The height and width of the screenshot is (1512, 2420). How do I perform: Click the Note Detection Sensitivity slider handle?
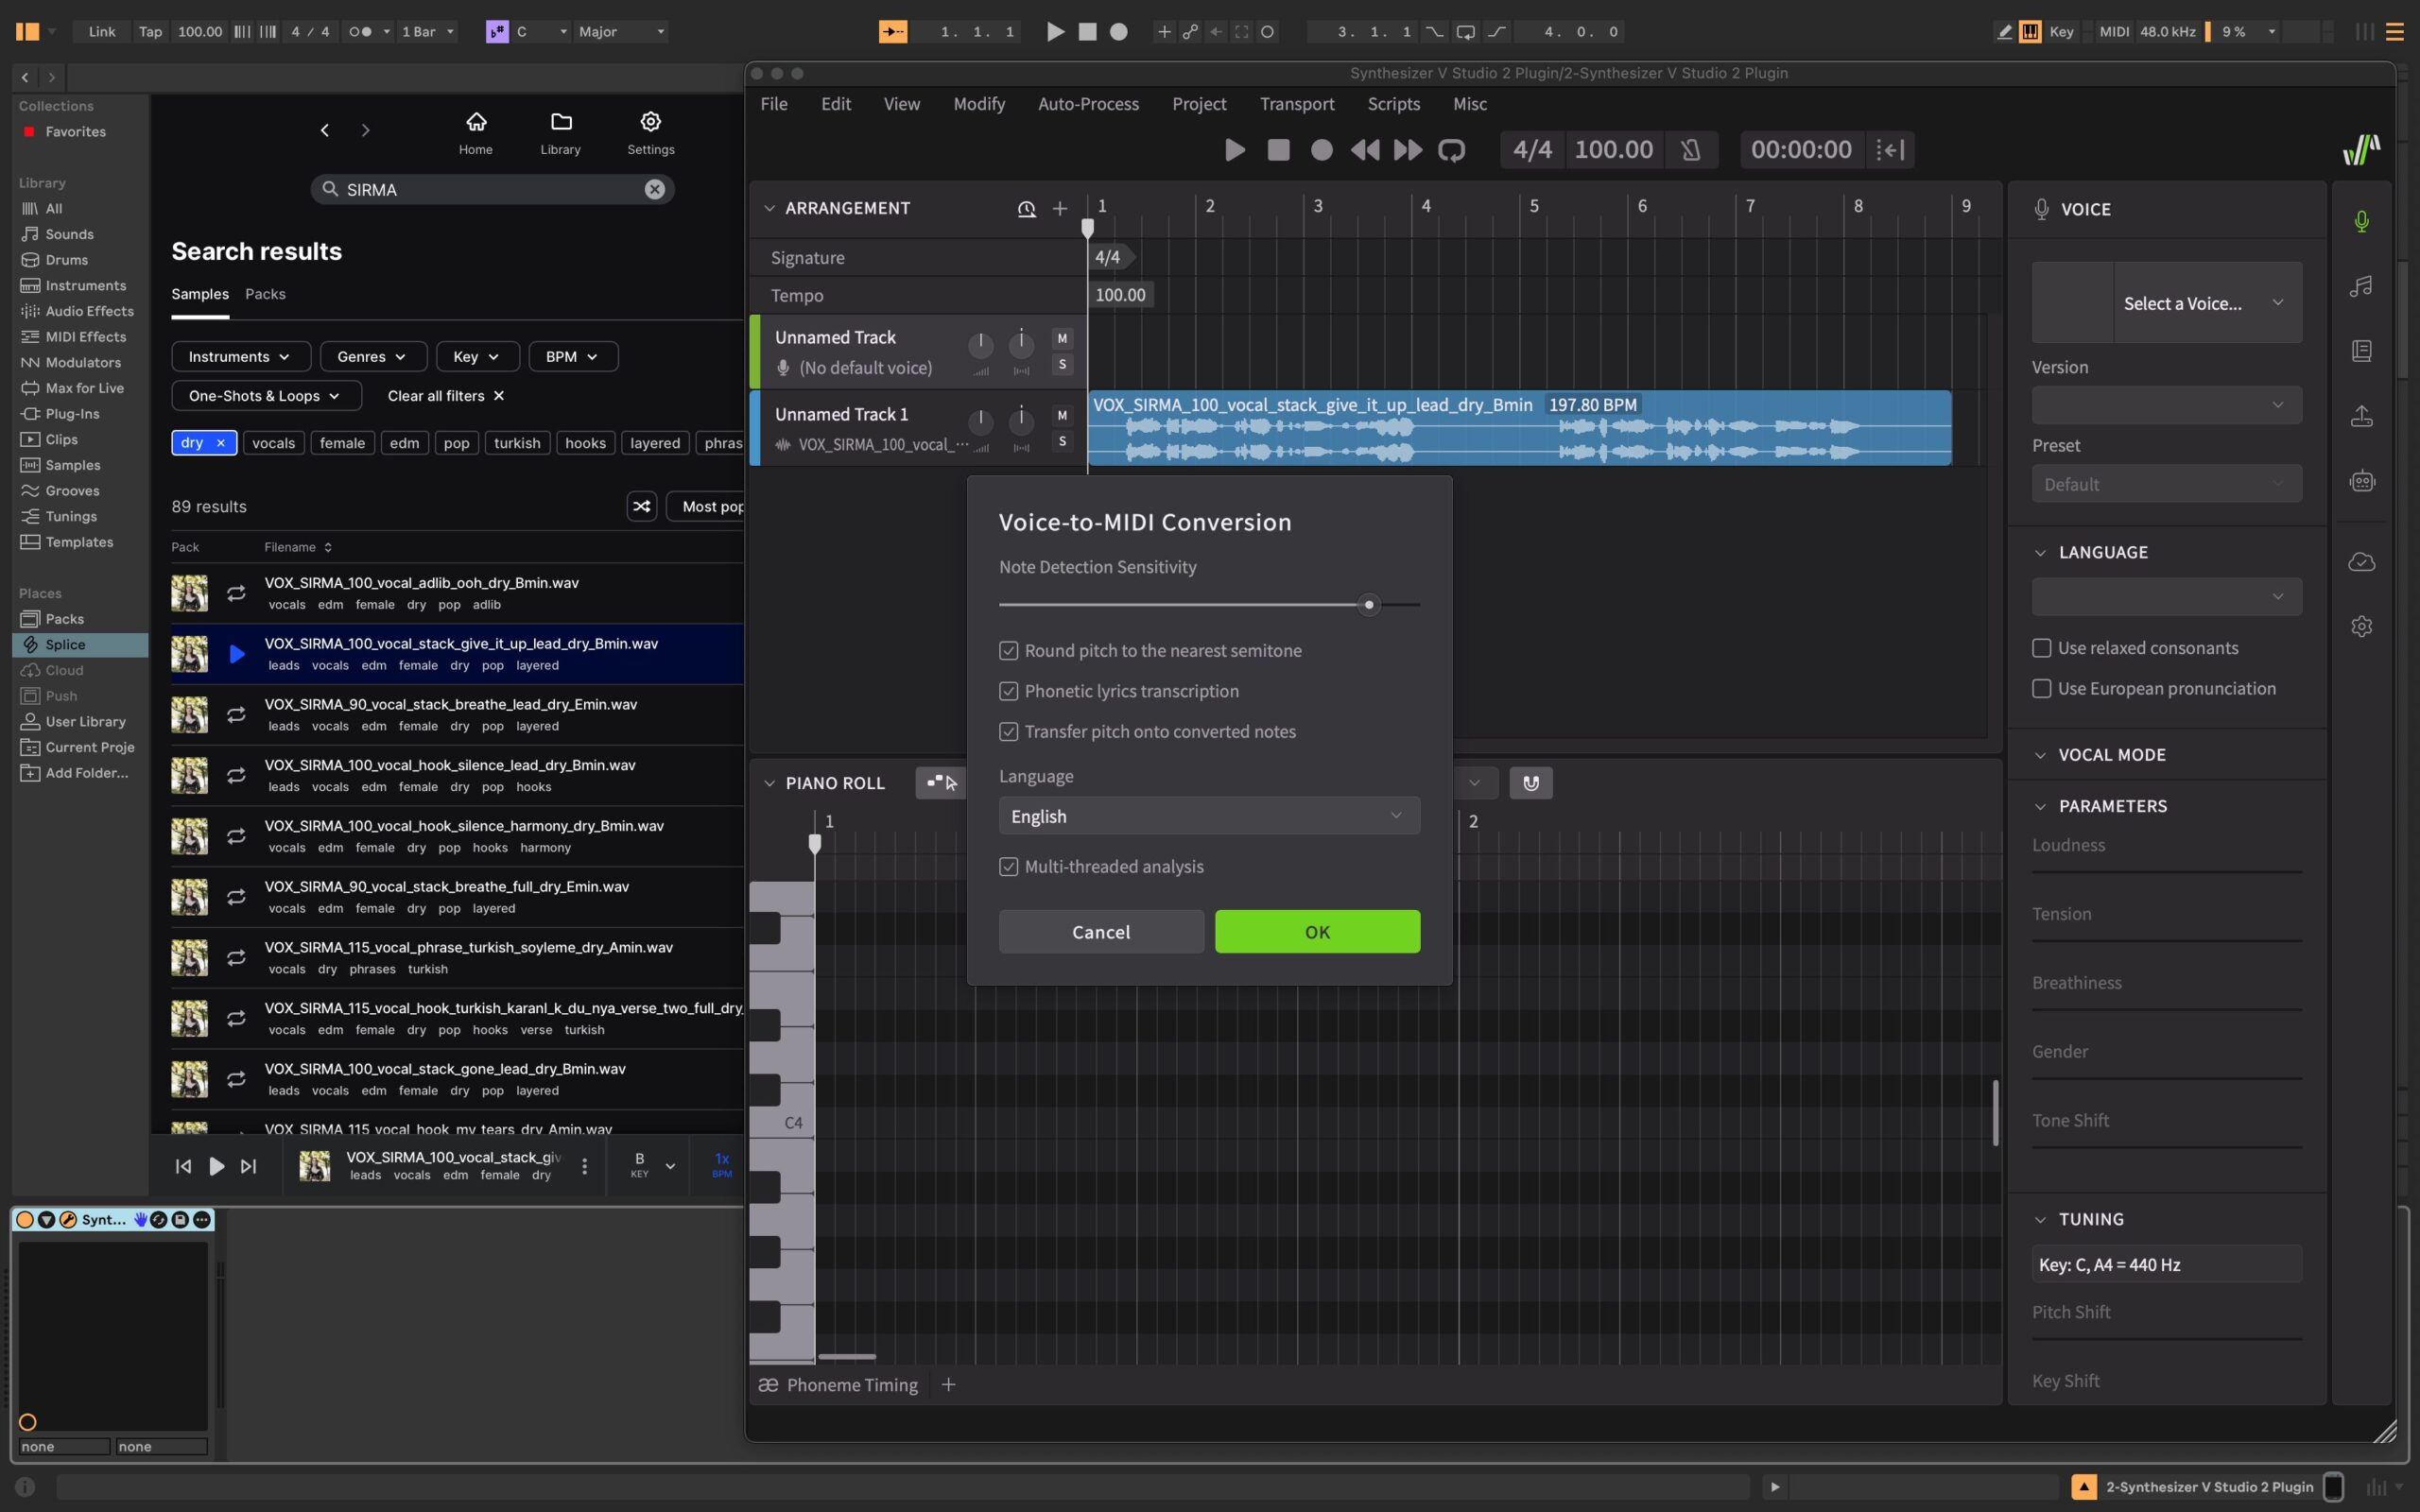(x=1369, y=605)
